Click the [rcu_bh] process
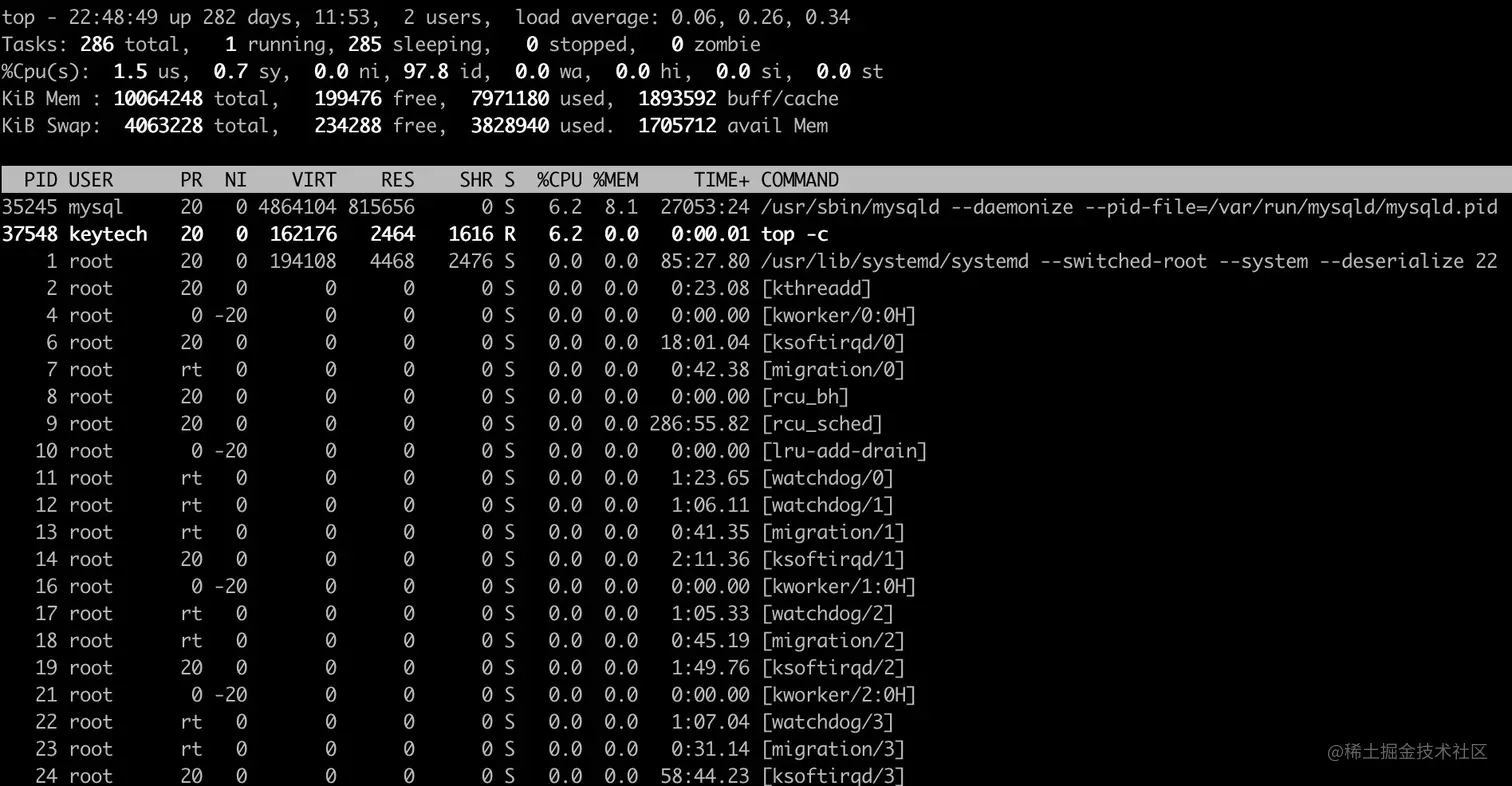Image resolution: width=1512 pixels, height=786 pixels. pos(805,396)
